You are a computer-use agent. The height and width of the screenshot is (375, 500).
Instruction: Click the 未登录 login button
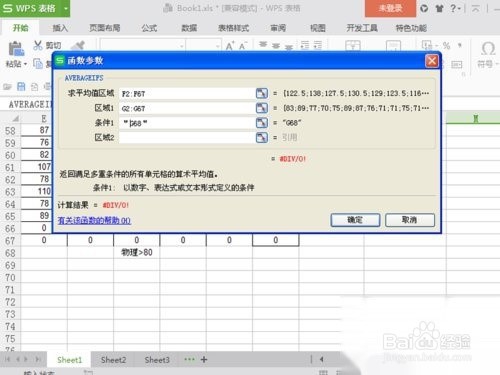tap(390, 8)
